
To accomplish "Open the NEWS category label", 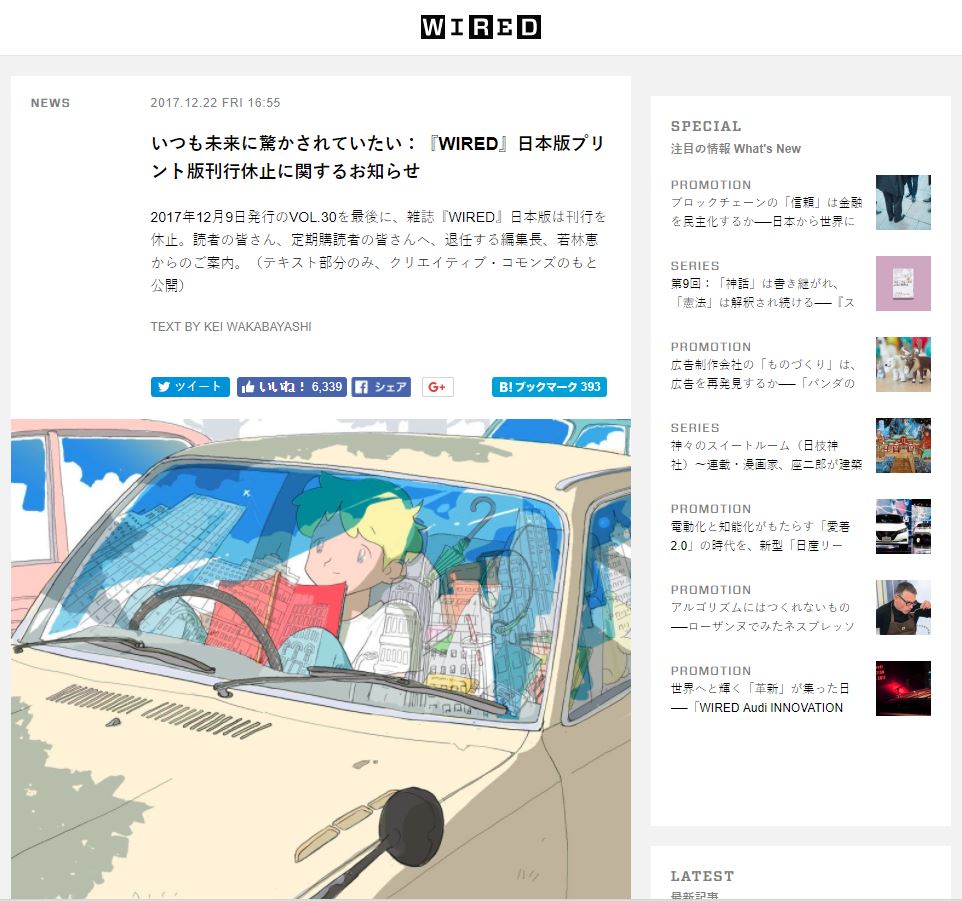I will click(x=50, y=103).
